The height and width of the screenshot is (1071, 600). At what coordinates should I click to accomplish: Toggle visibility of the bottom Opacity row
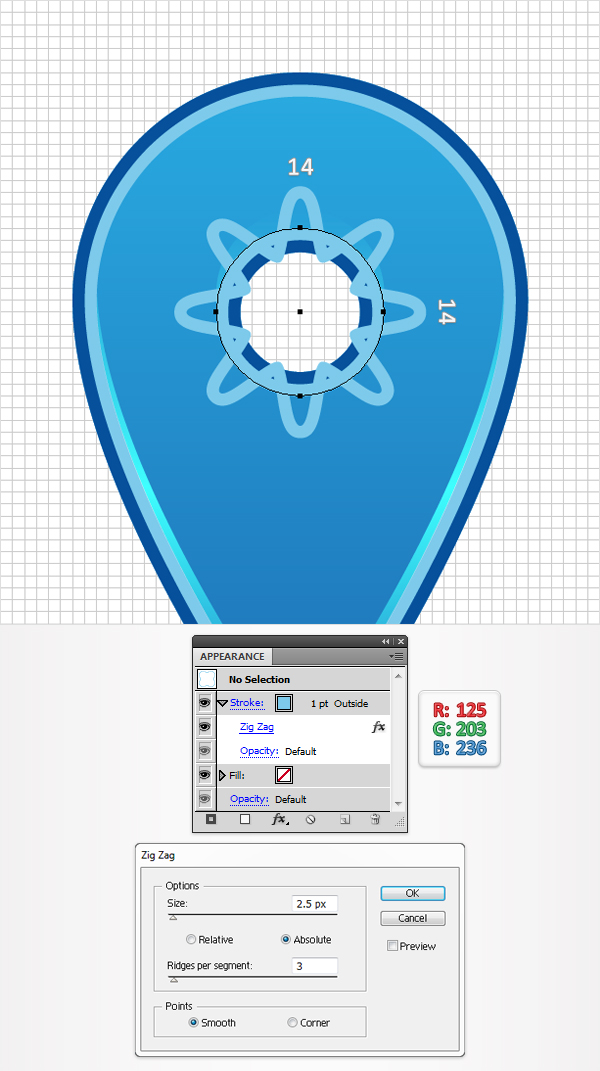(204, 799)
